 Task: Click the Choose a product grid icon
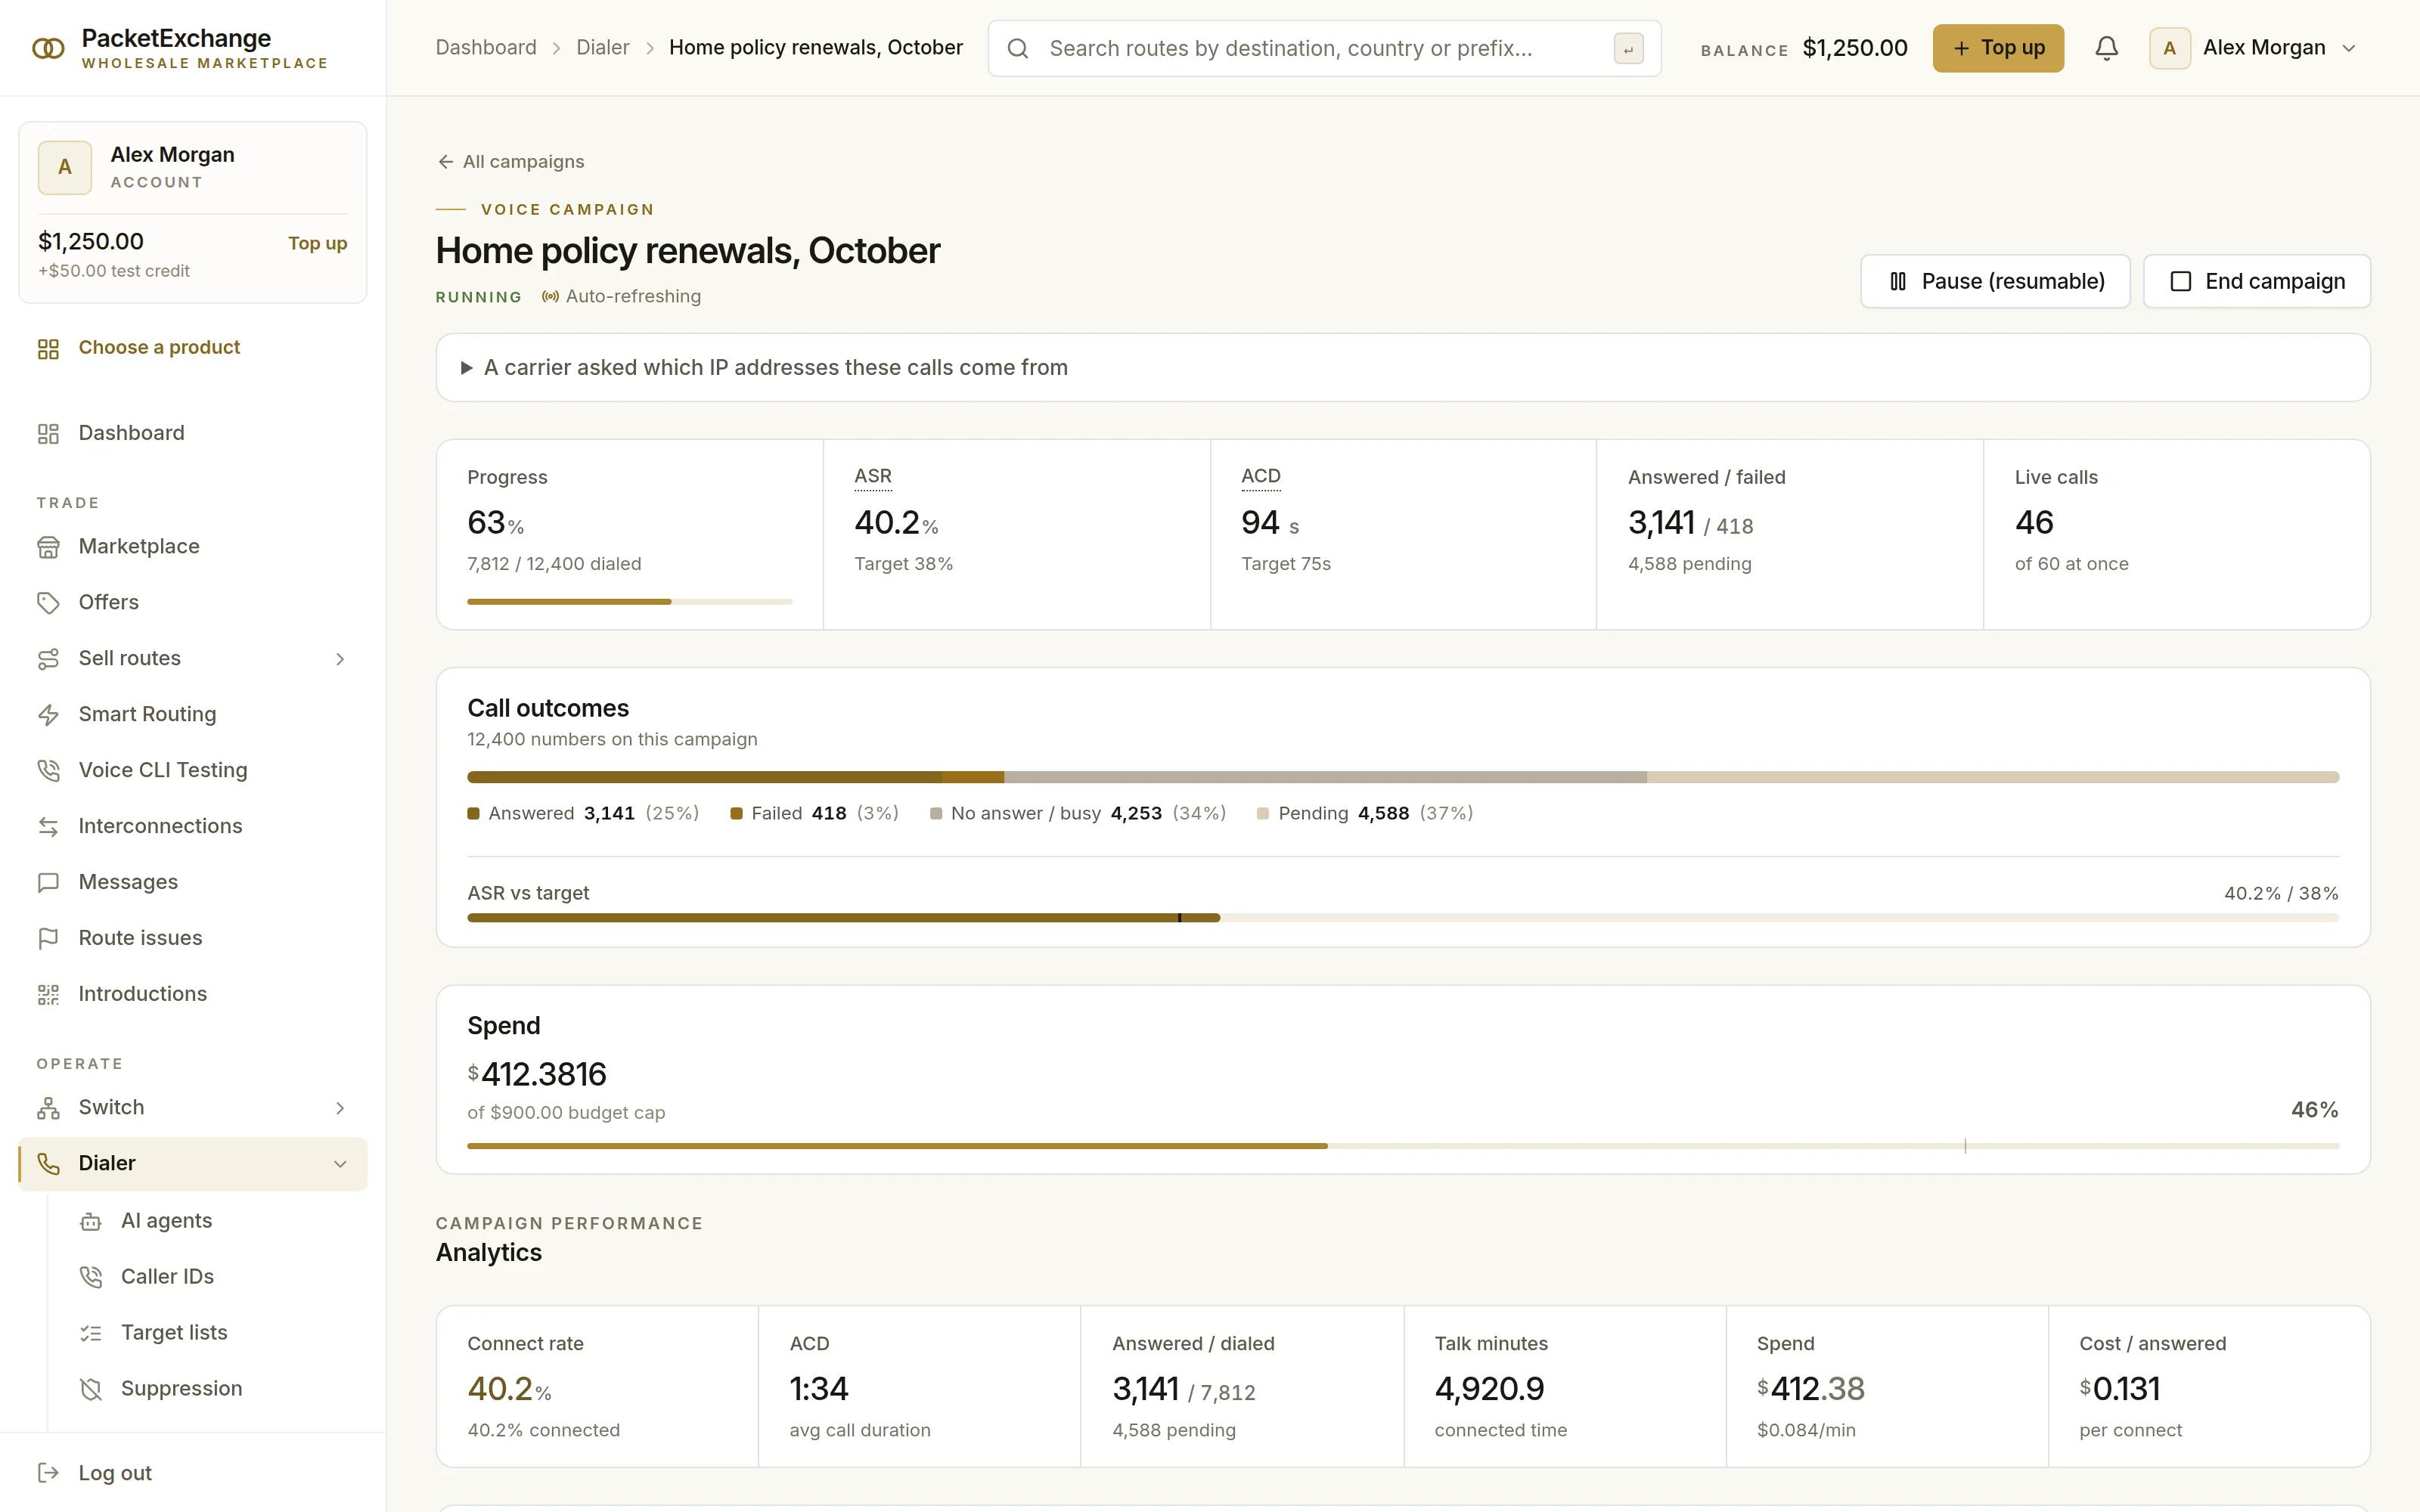[x=48, y=349]
